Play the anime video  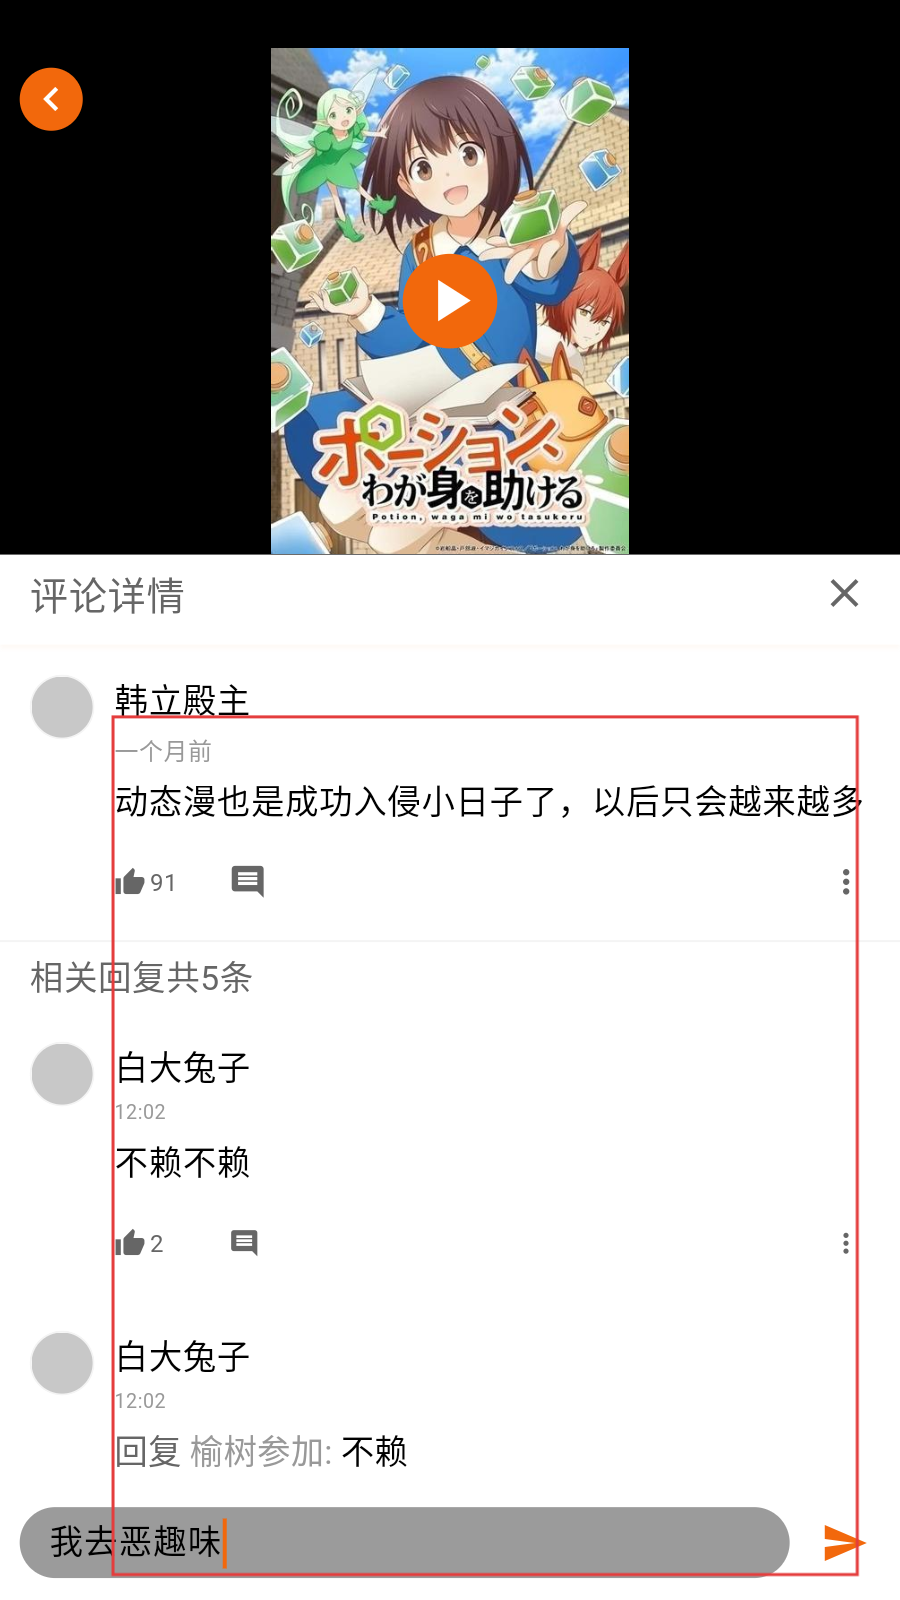pyautogui.click(x=450, y=300)
